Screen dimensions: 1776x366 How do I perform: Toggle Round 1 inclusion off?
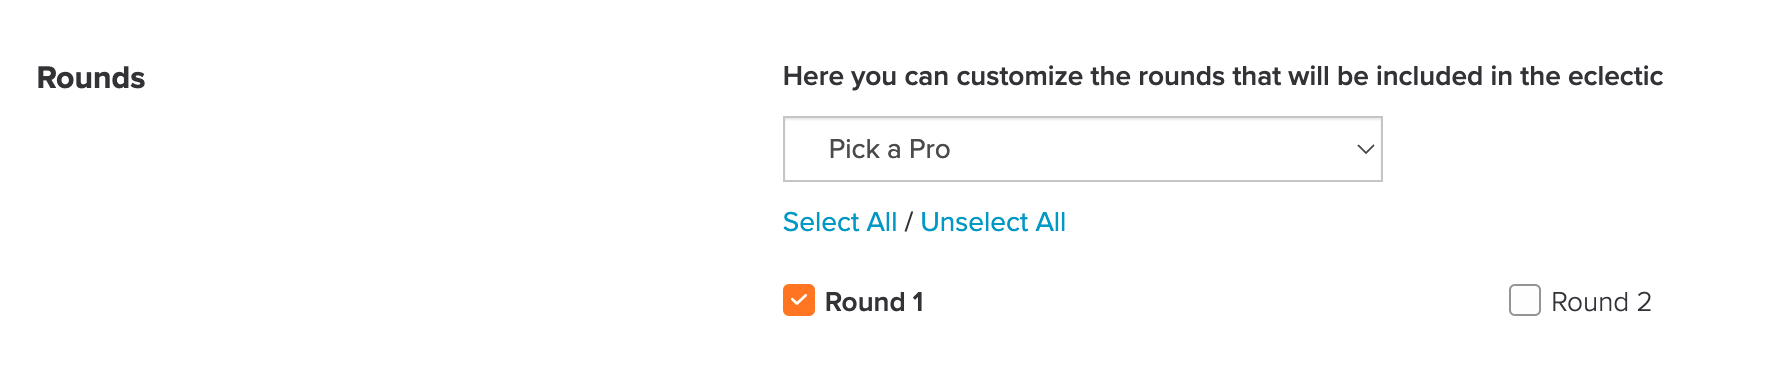[799, 300]
